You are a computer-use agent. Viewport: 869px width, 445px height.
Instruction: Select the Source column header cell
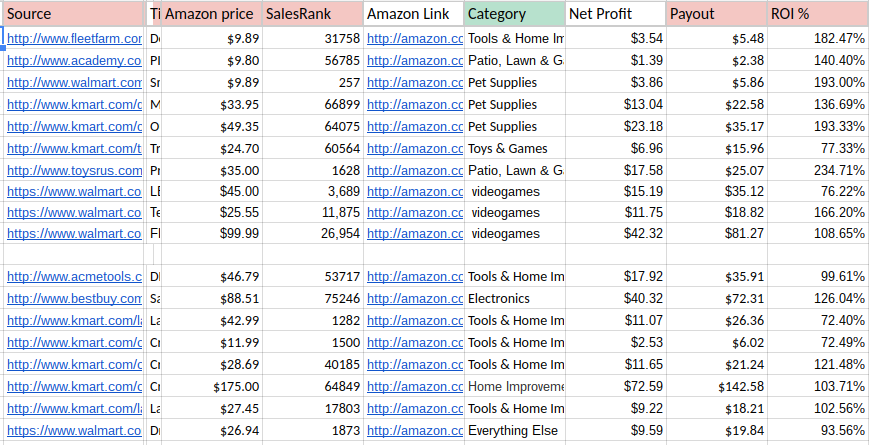coord(74,14)
